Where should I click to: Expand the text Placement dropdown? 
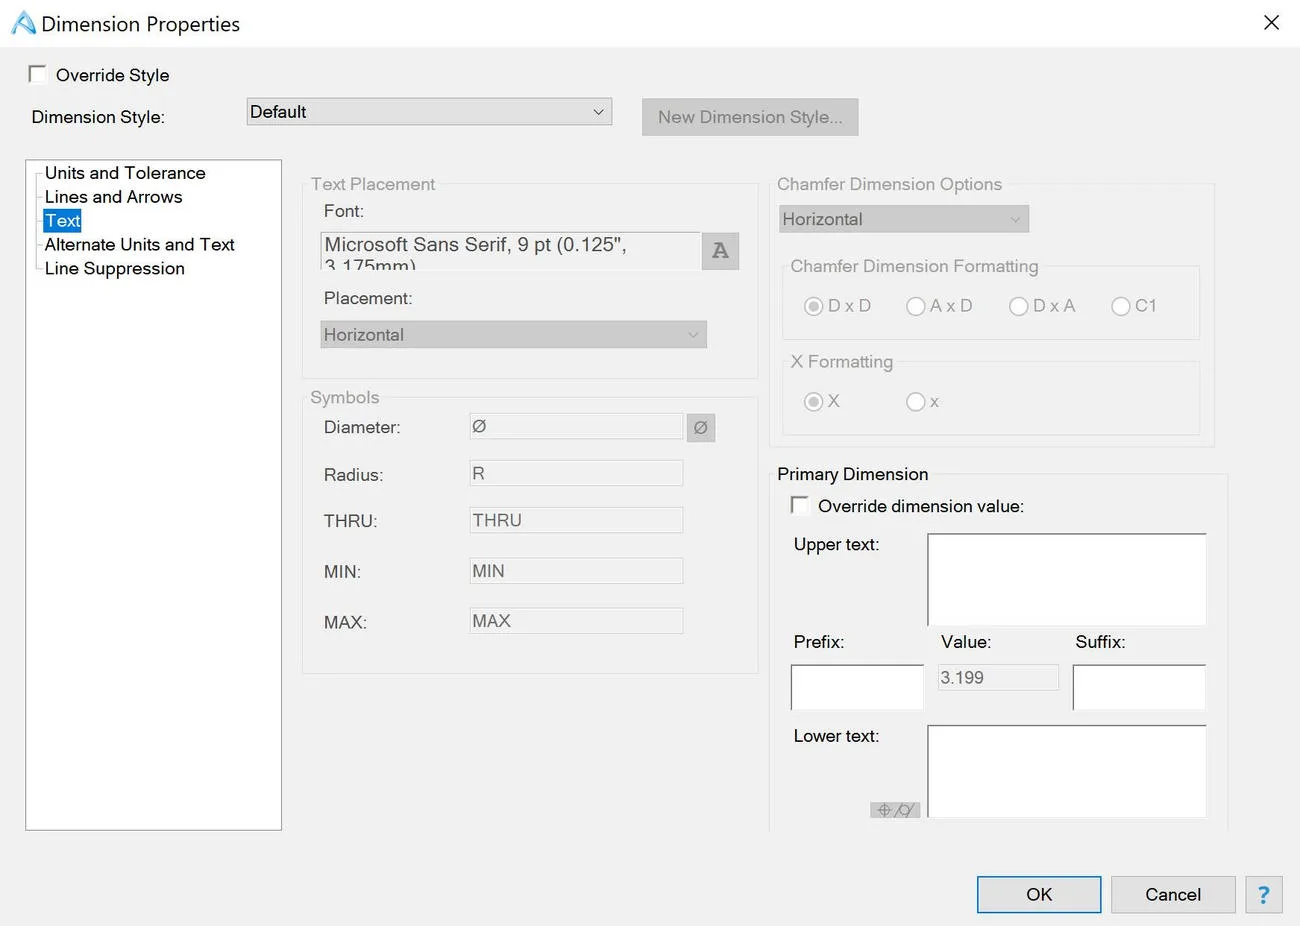pos(514,335)
